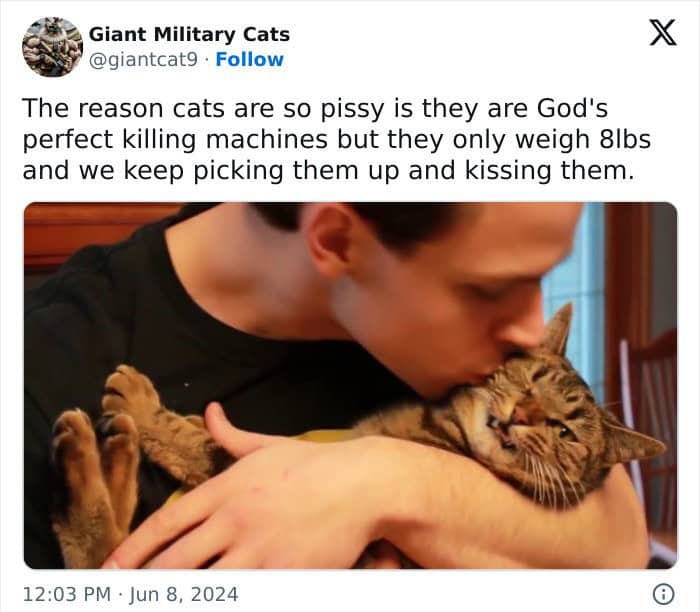Screen dimensions: 700x612
Task: Click the 12:03 PM Jun 8, 2024 timestamp
Action: tap(130, 594)
